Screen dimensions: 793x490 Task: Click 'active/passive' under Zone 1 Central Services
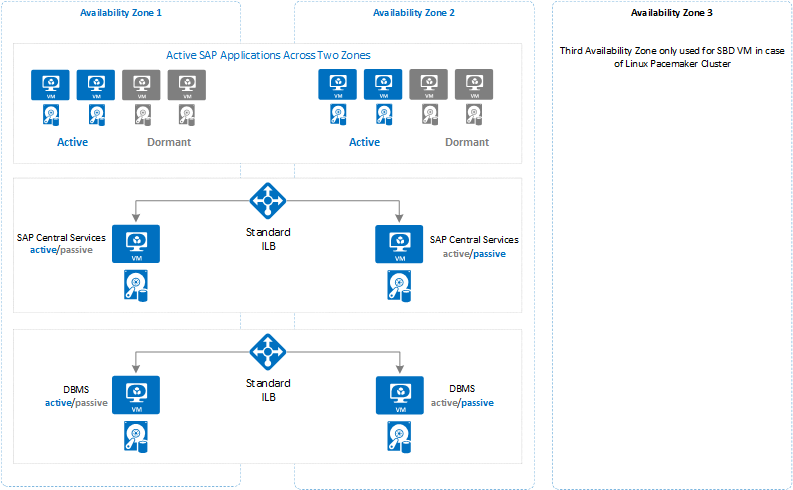click(x=61, y=250)
